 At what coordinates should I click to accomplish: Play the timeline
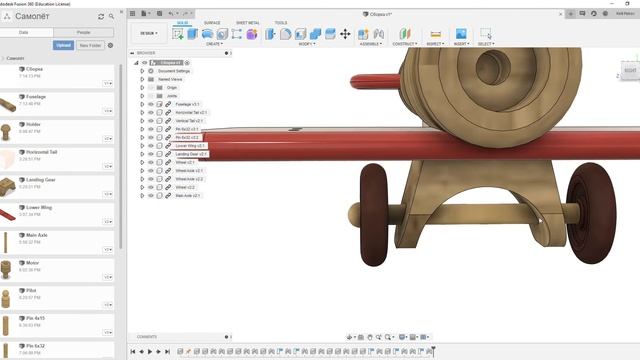150,351
